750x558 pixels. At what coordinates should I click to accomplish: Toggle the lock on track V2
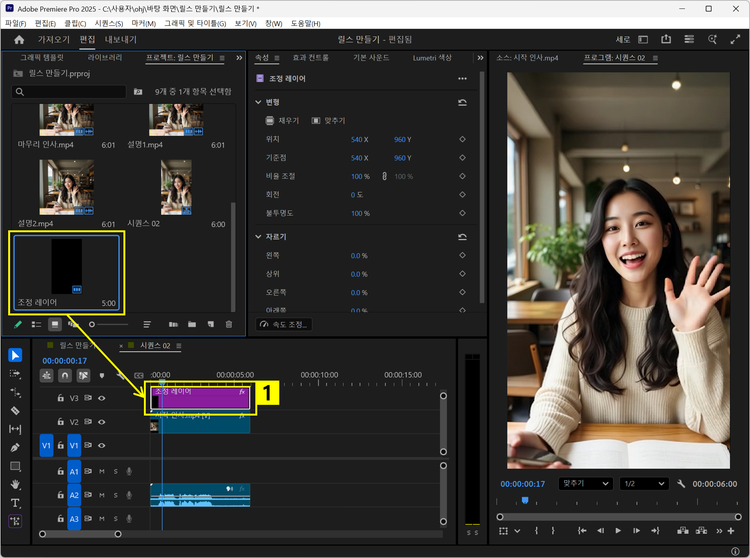coord(61,423)
